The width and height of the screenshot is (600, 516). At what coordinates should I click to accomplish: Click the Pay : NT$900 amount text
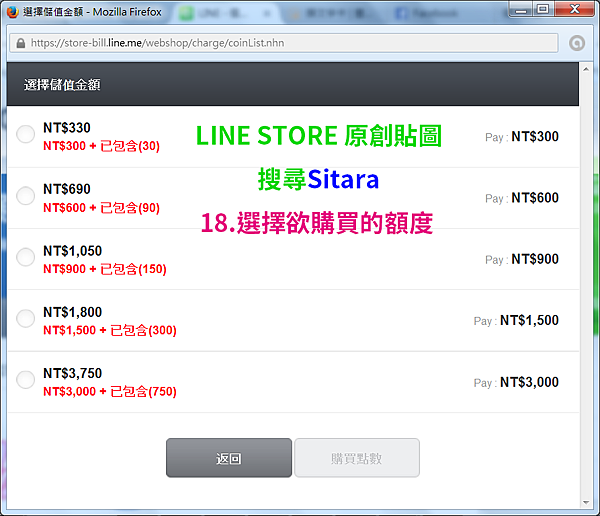(x=522, y=259)
